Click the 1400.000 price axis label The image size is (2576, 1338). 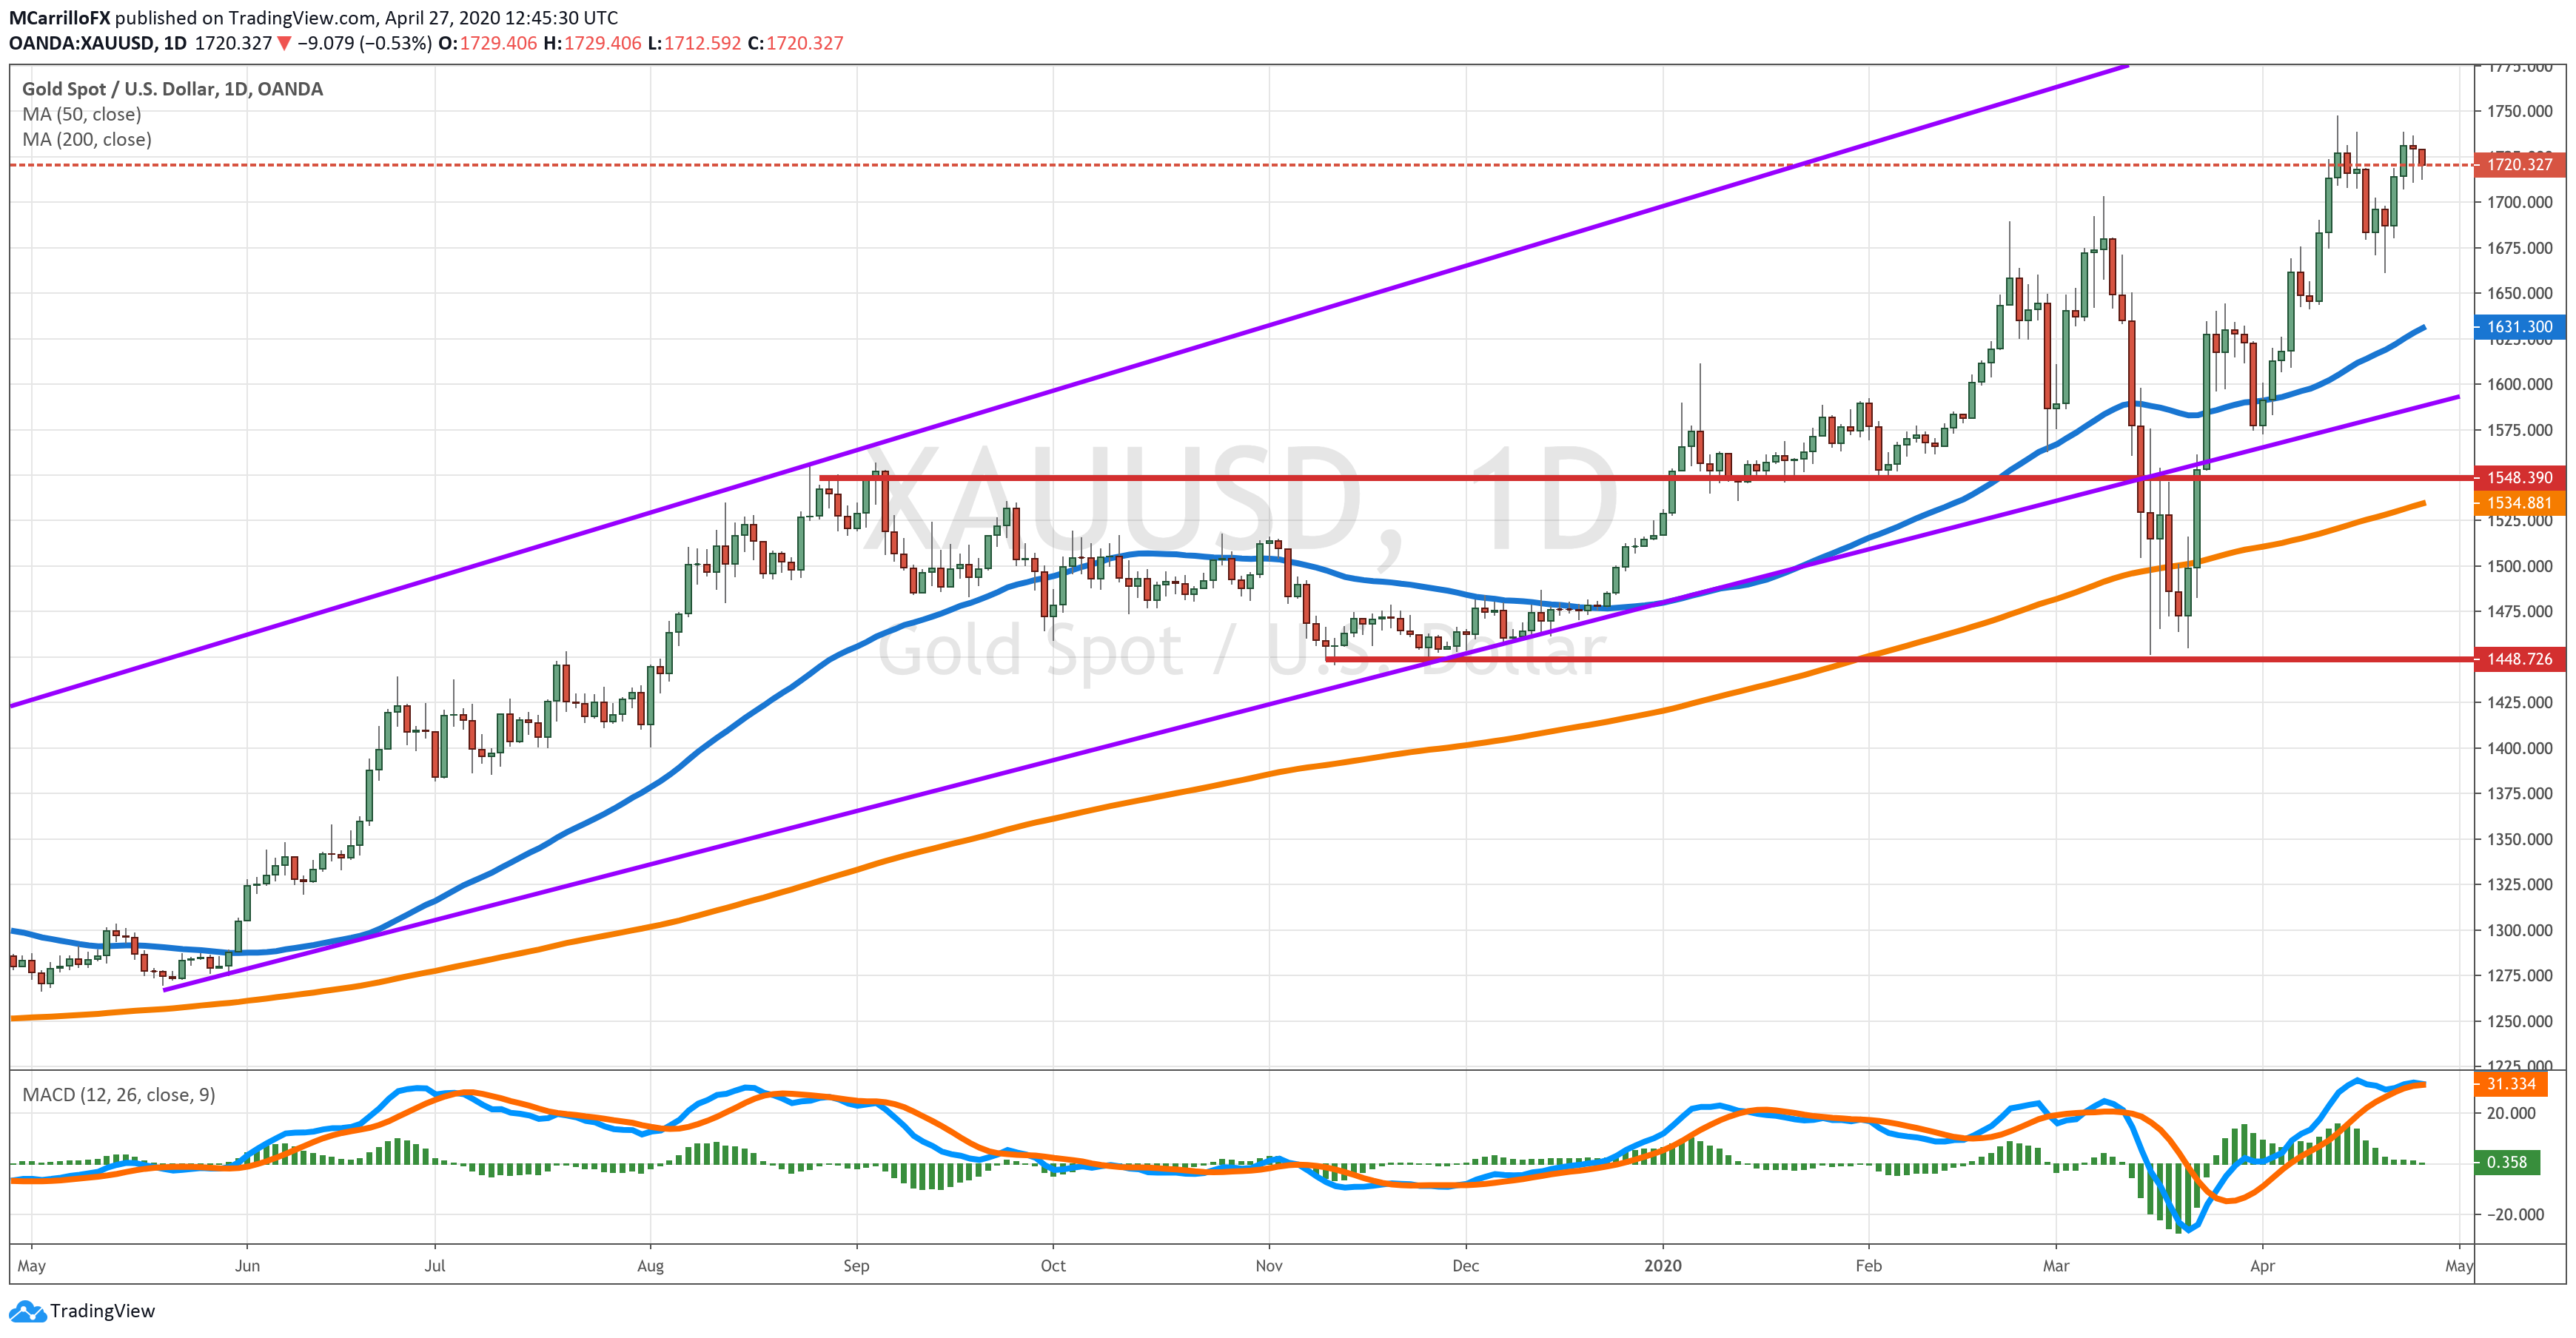point(2519,748)
